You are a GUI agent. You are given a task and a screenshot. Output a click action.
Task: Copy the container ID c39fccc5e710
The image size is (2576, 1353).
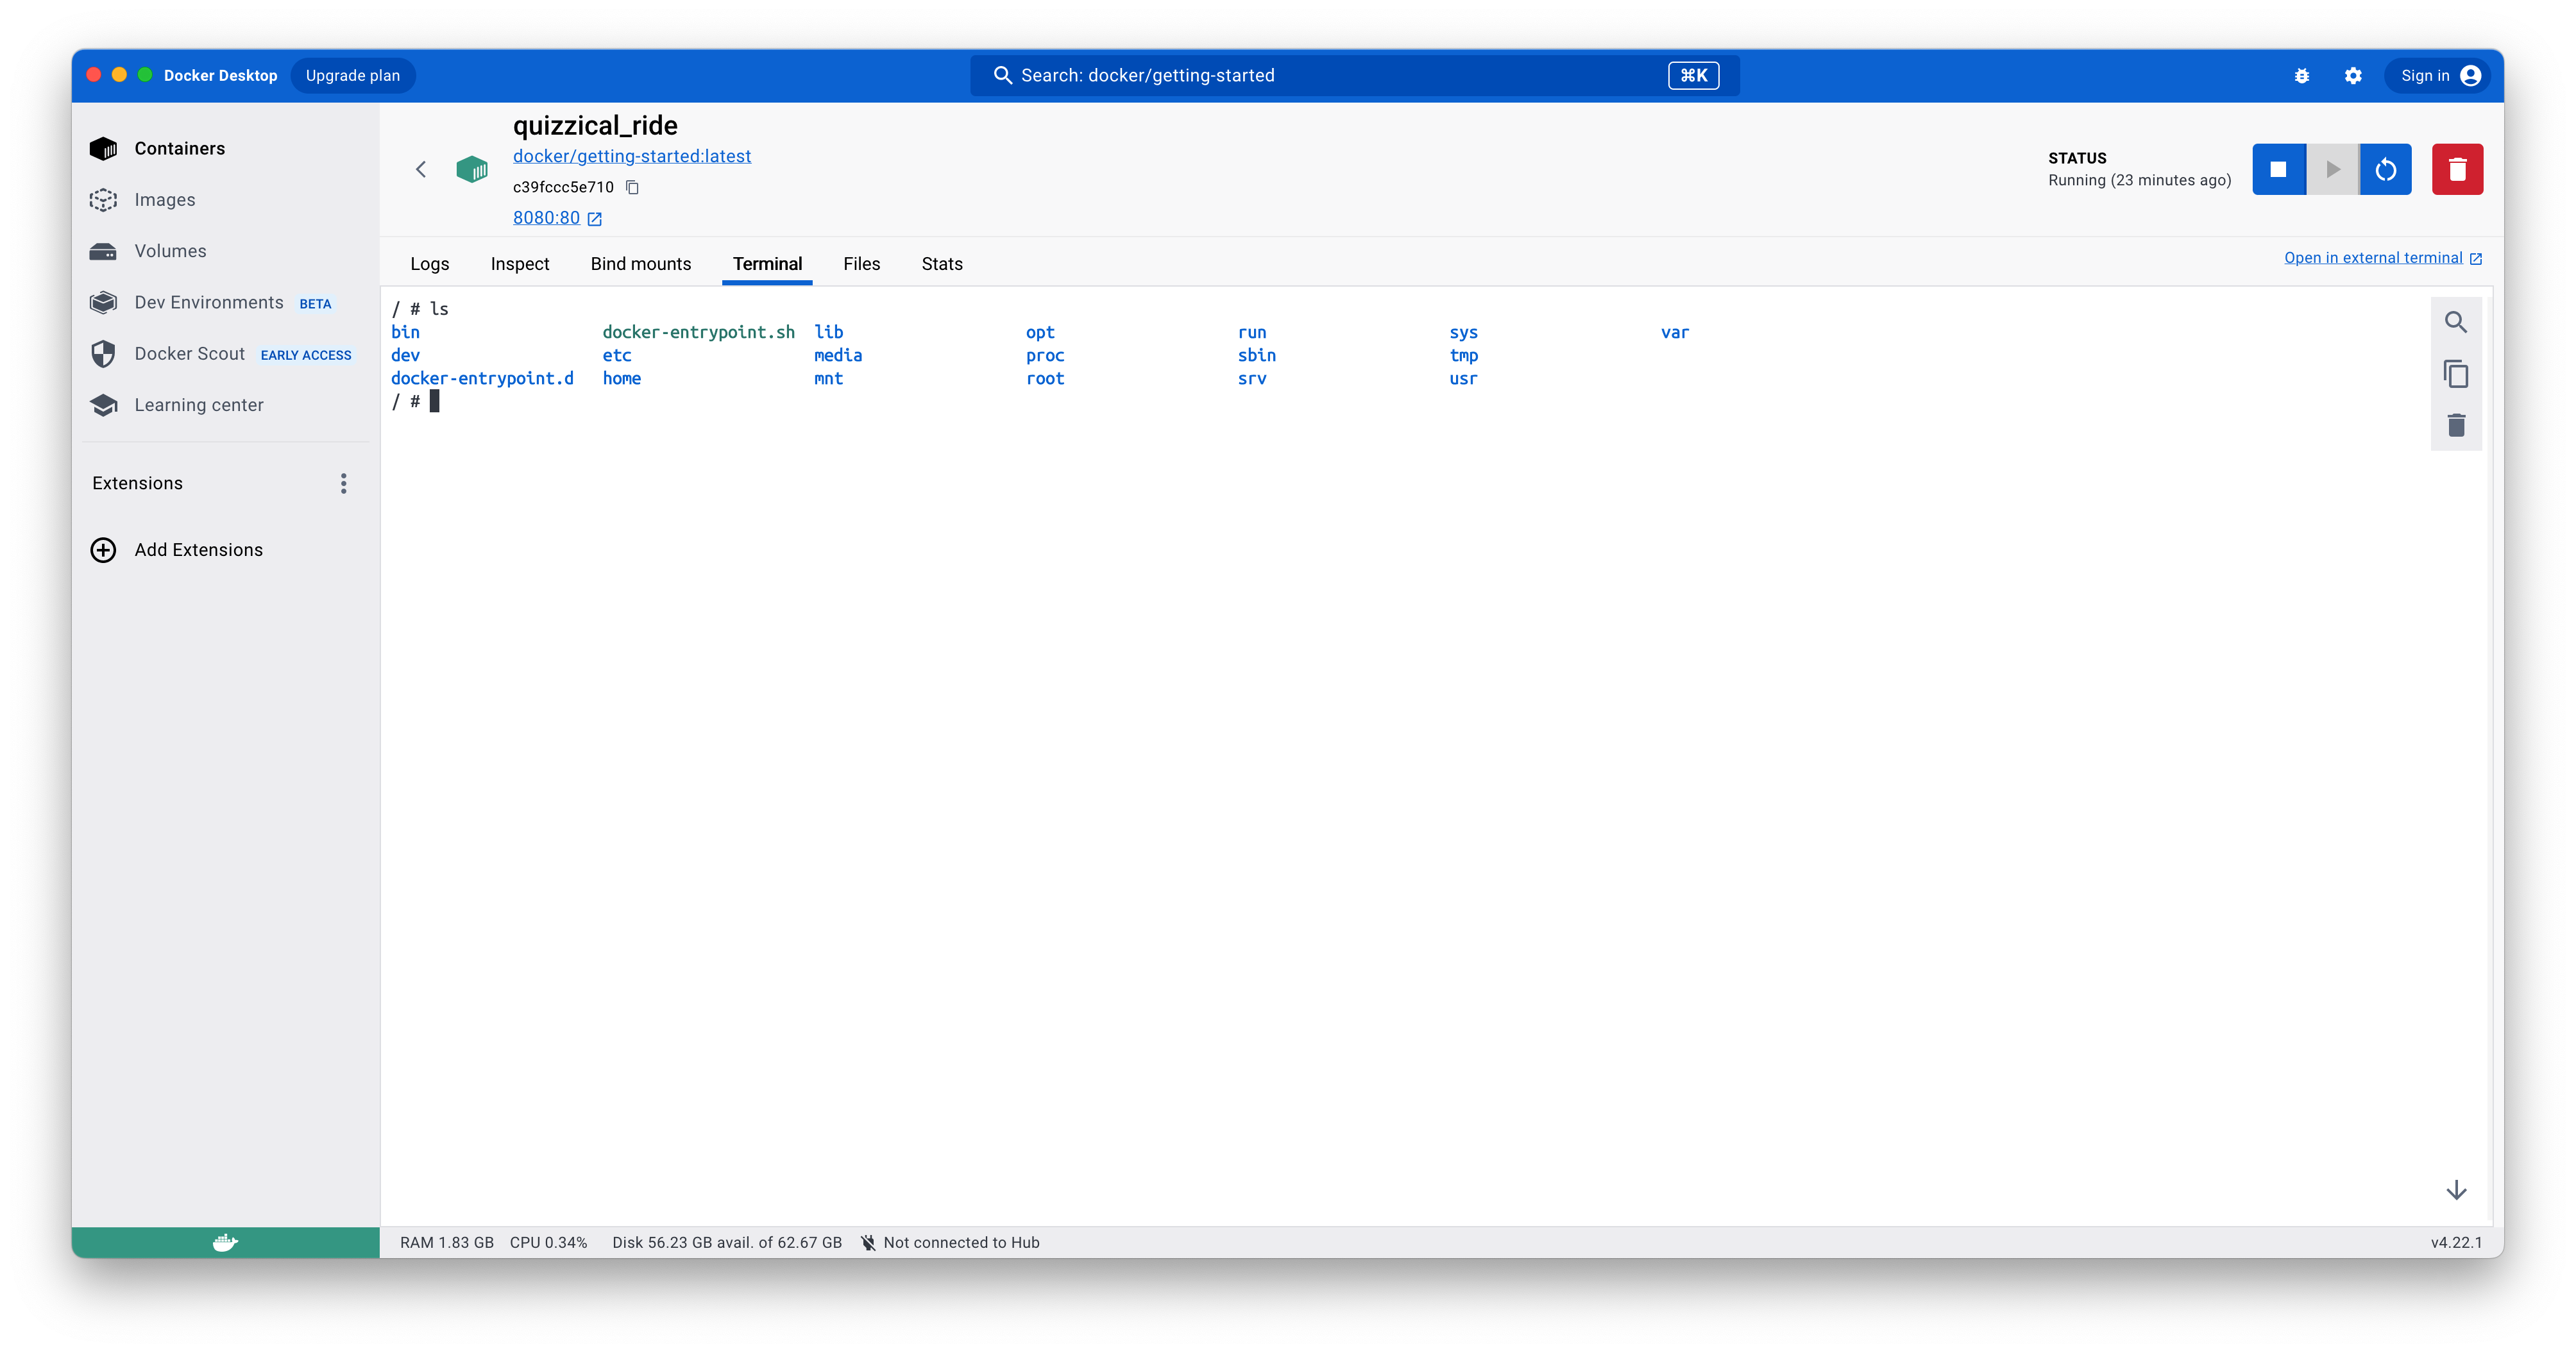pos(632,187)
